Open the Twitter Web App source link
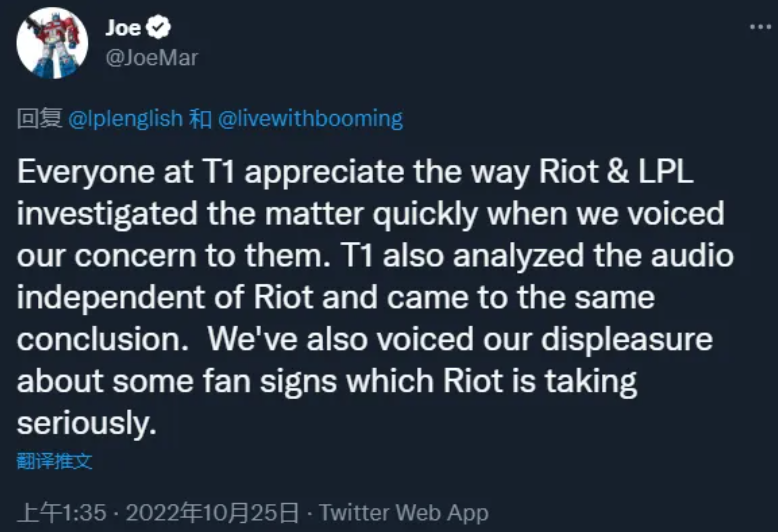Screen dimensions: 778x532 click(403, 513)
